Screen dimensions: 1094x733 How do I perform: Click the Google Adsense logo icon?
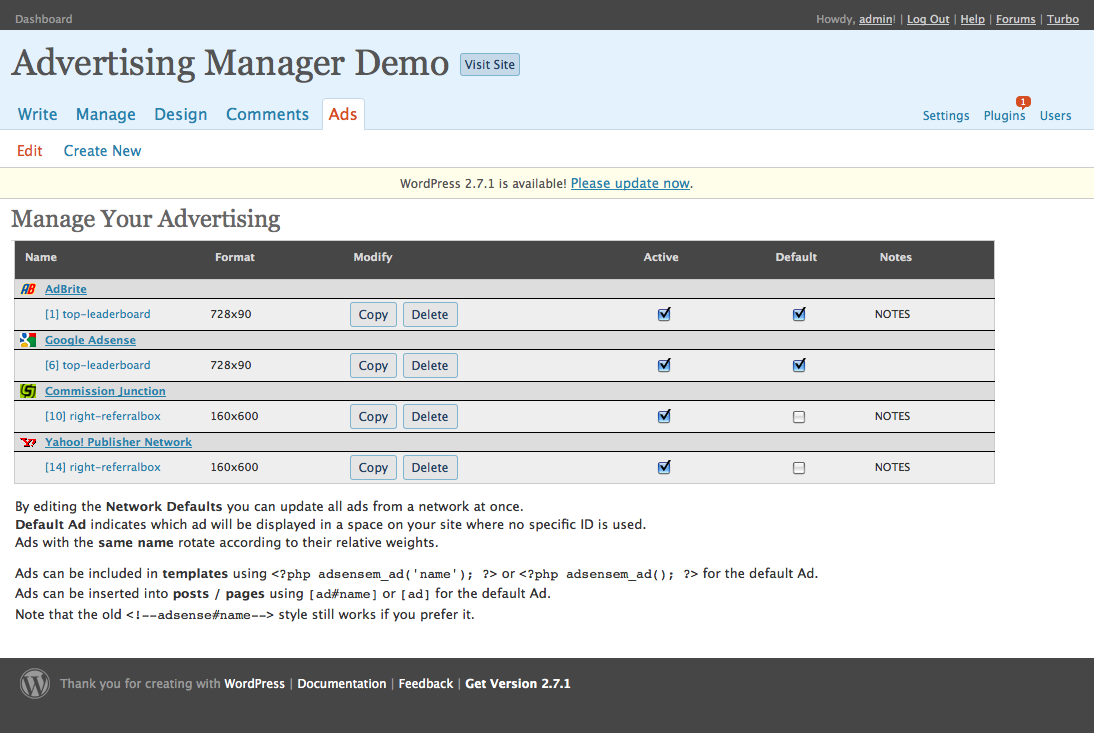(x=28, y=340)
